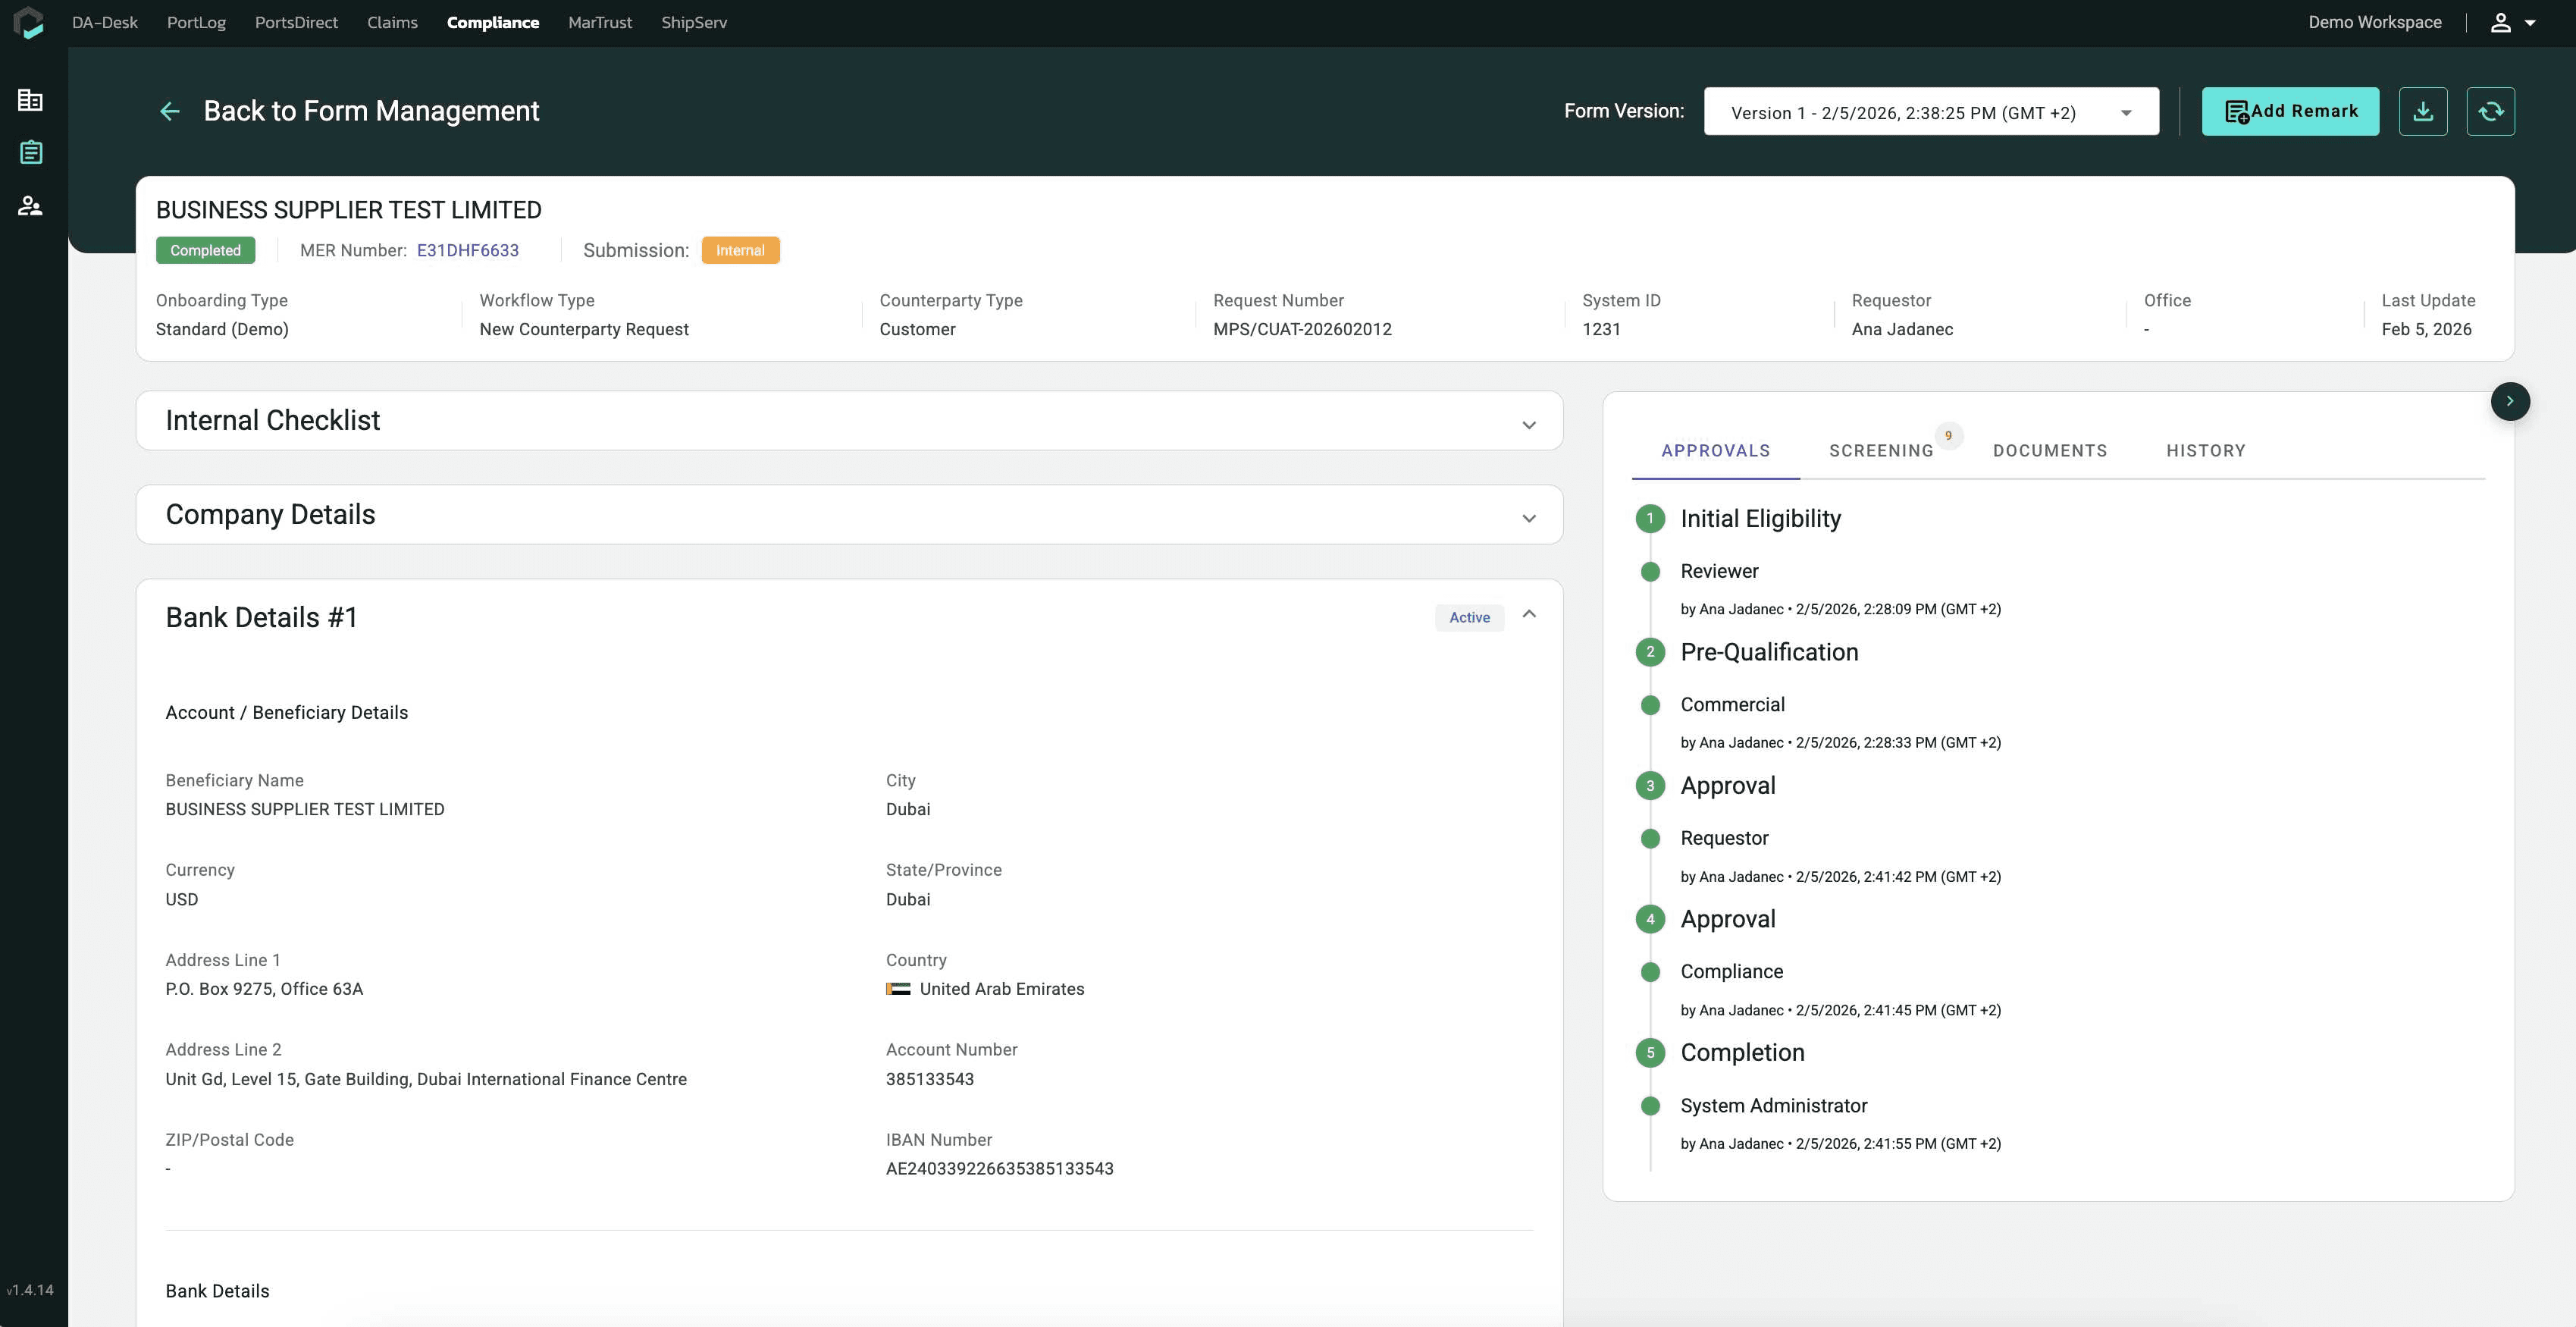Click the version label v1.4.14
The width and height of the screenshot is (2576, 1327).
coord(30,1290)
